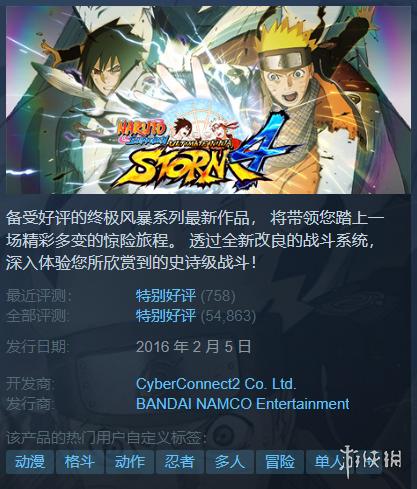Screen dimensions: 417x489
Task: Click the 全部评测 label
Action: pos(39,316)
